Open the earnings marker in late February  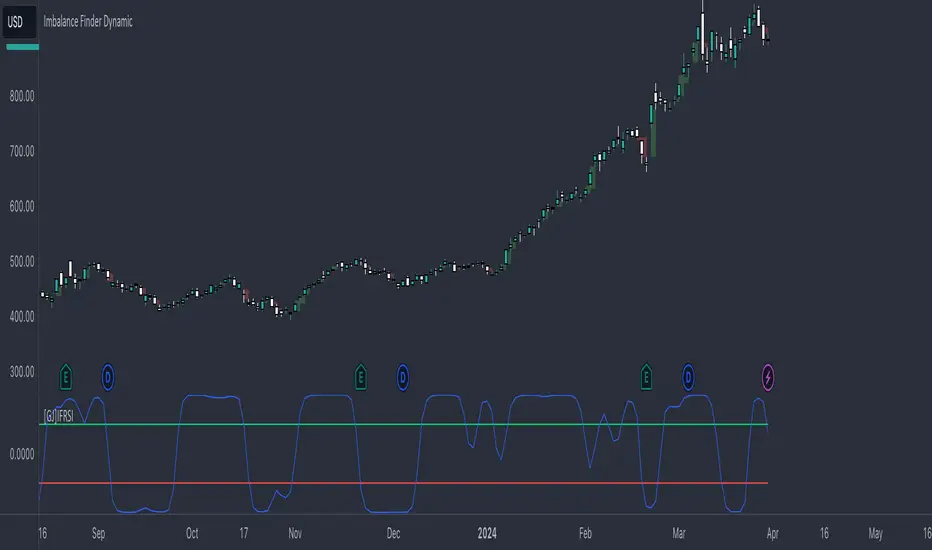point(646,377)
